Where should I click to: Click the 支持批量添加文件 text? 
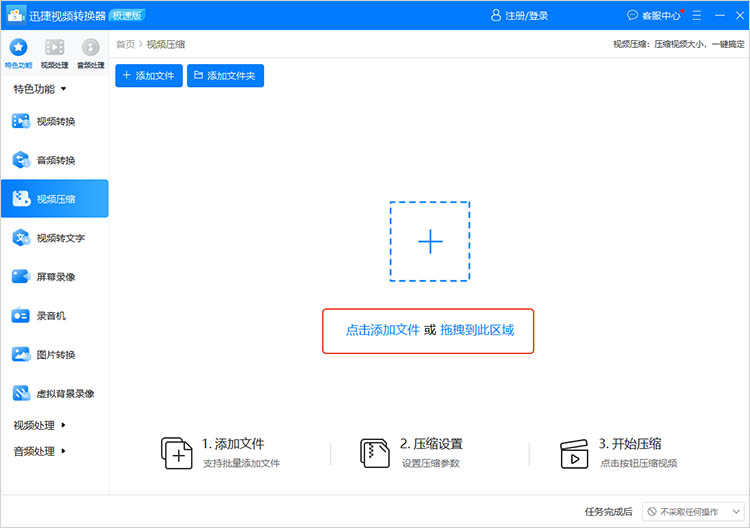pyautogui.click(x=242, y=463)
